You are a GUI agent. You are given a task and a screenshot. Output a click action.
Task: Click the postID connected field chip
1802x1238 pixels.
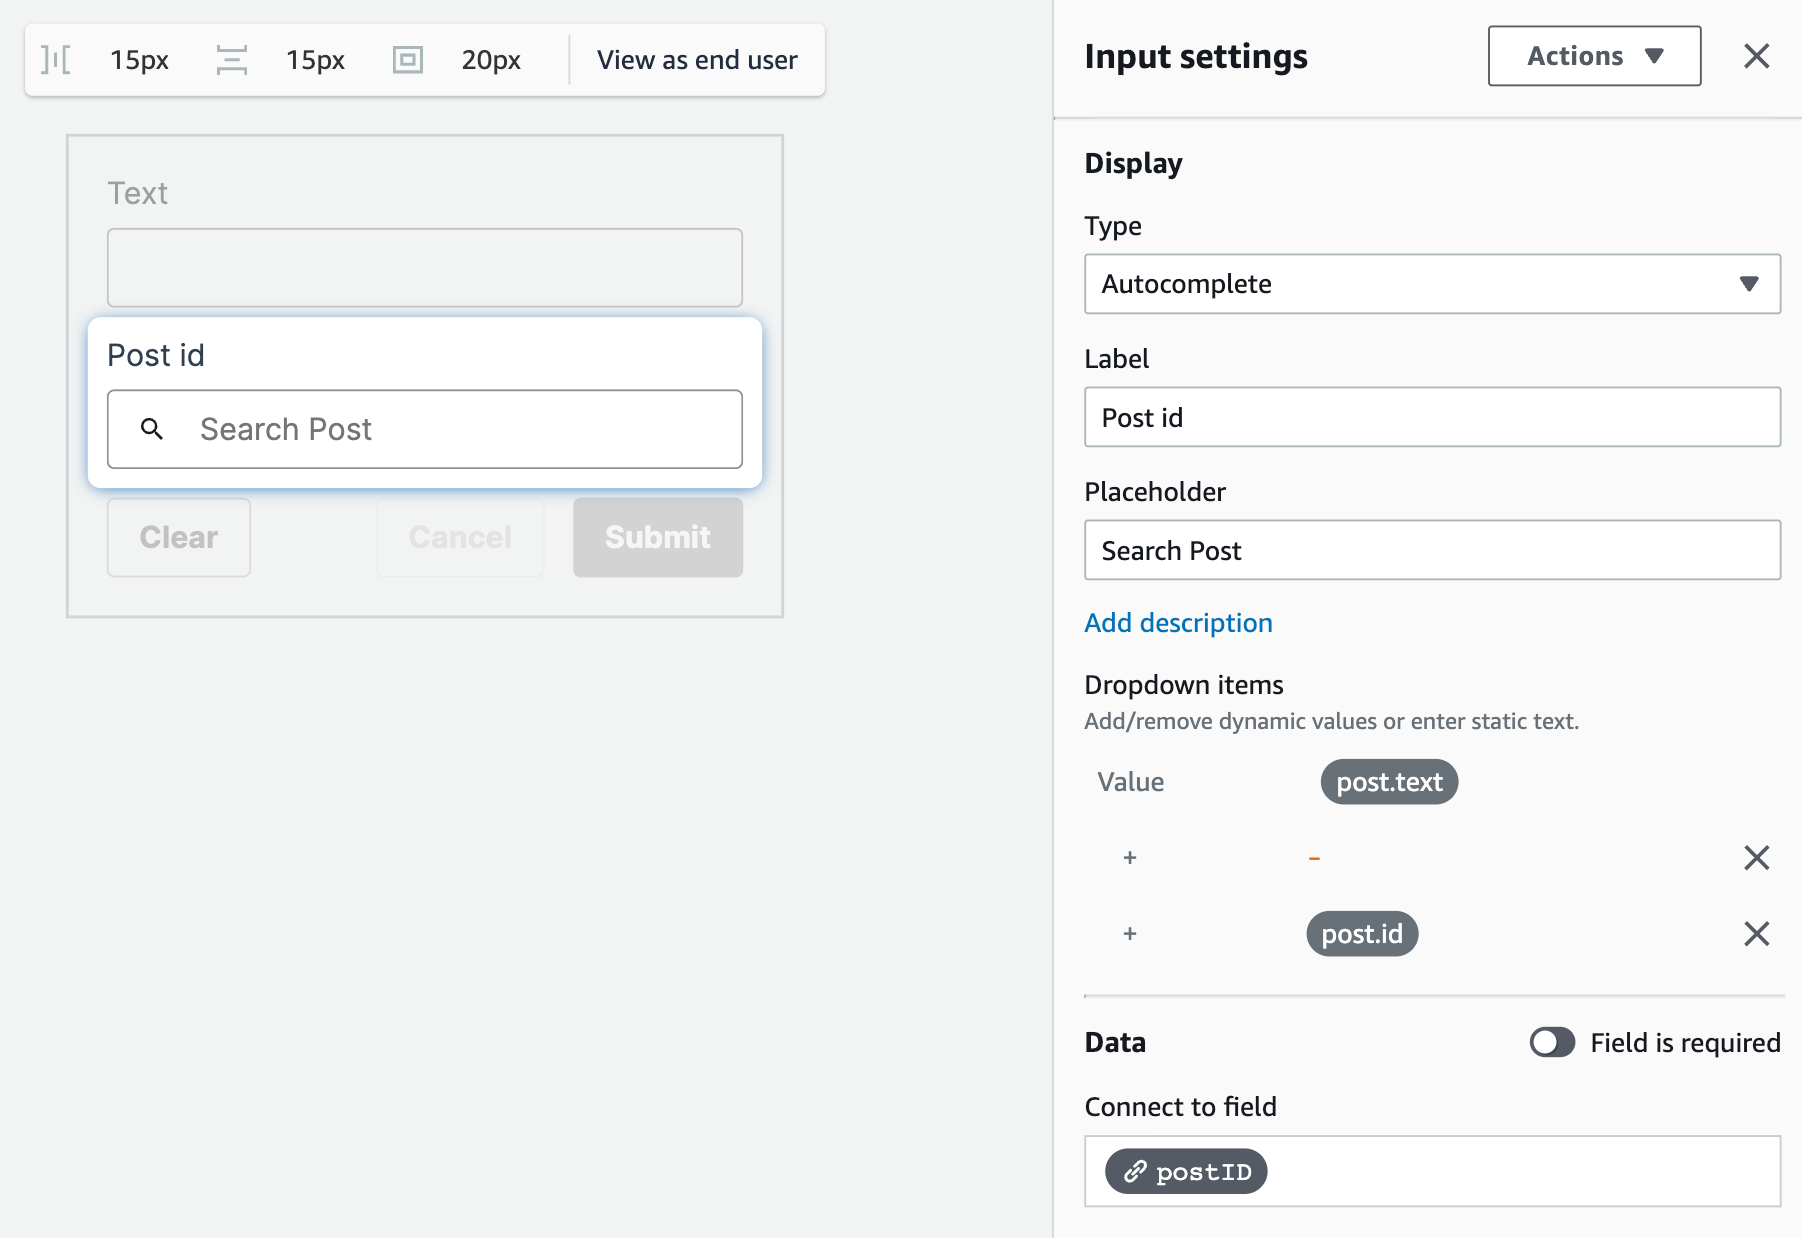tap(1186, 1172)
